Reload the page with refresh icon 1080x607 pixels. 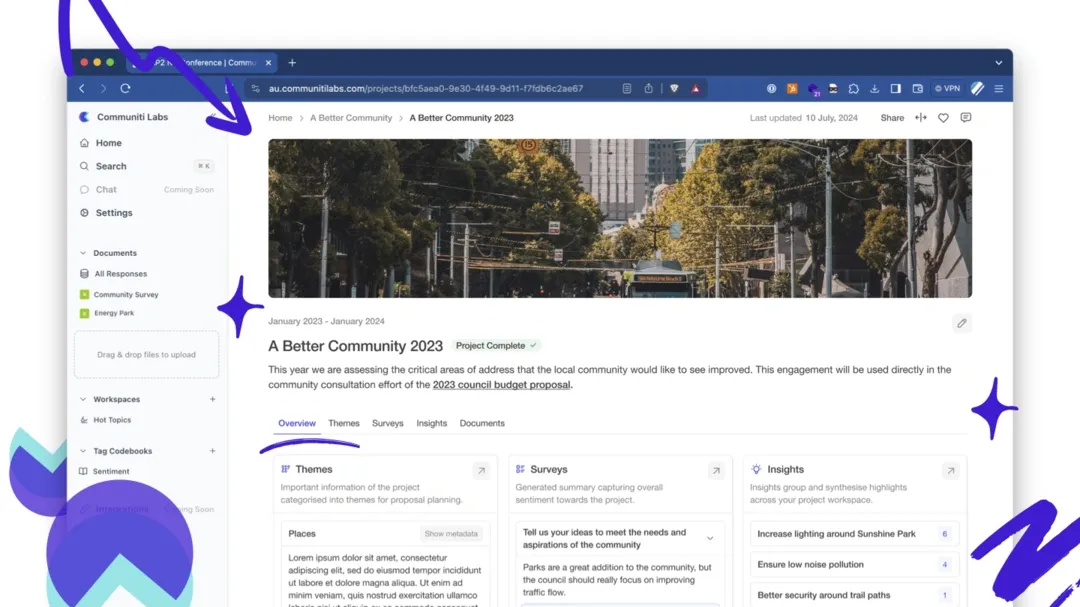125,88
